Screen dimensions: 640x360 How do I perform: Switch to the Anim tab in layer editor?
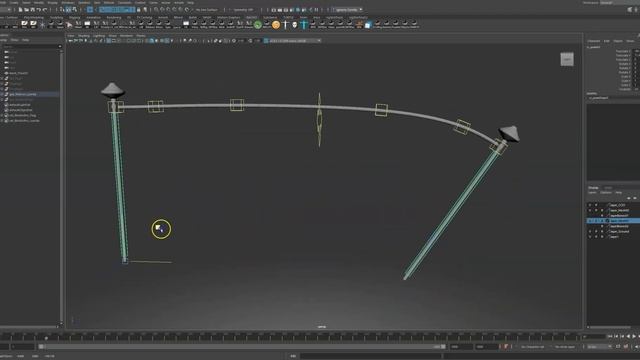pyautogui.click(x=608, y=188)
